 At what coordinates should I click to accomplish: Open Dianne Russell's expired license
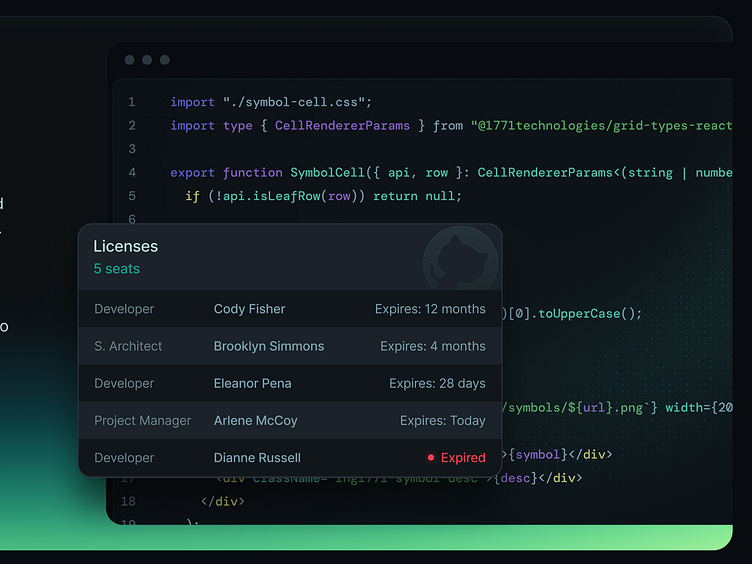[x=257, y=458]
